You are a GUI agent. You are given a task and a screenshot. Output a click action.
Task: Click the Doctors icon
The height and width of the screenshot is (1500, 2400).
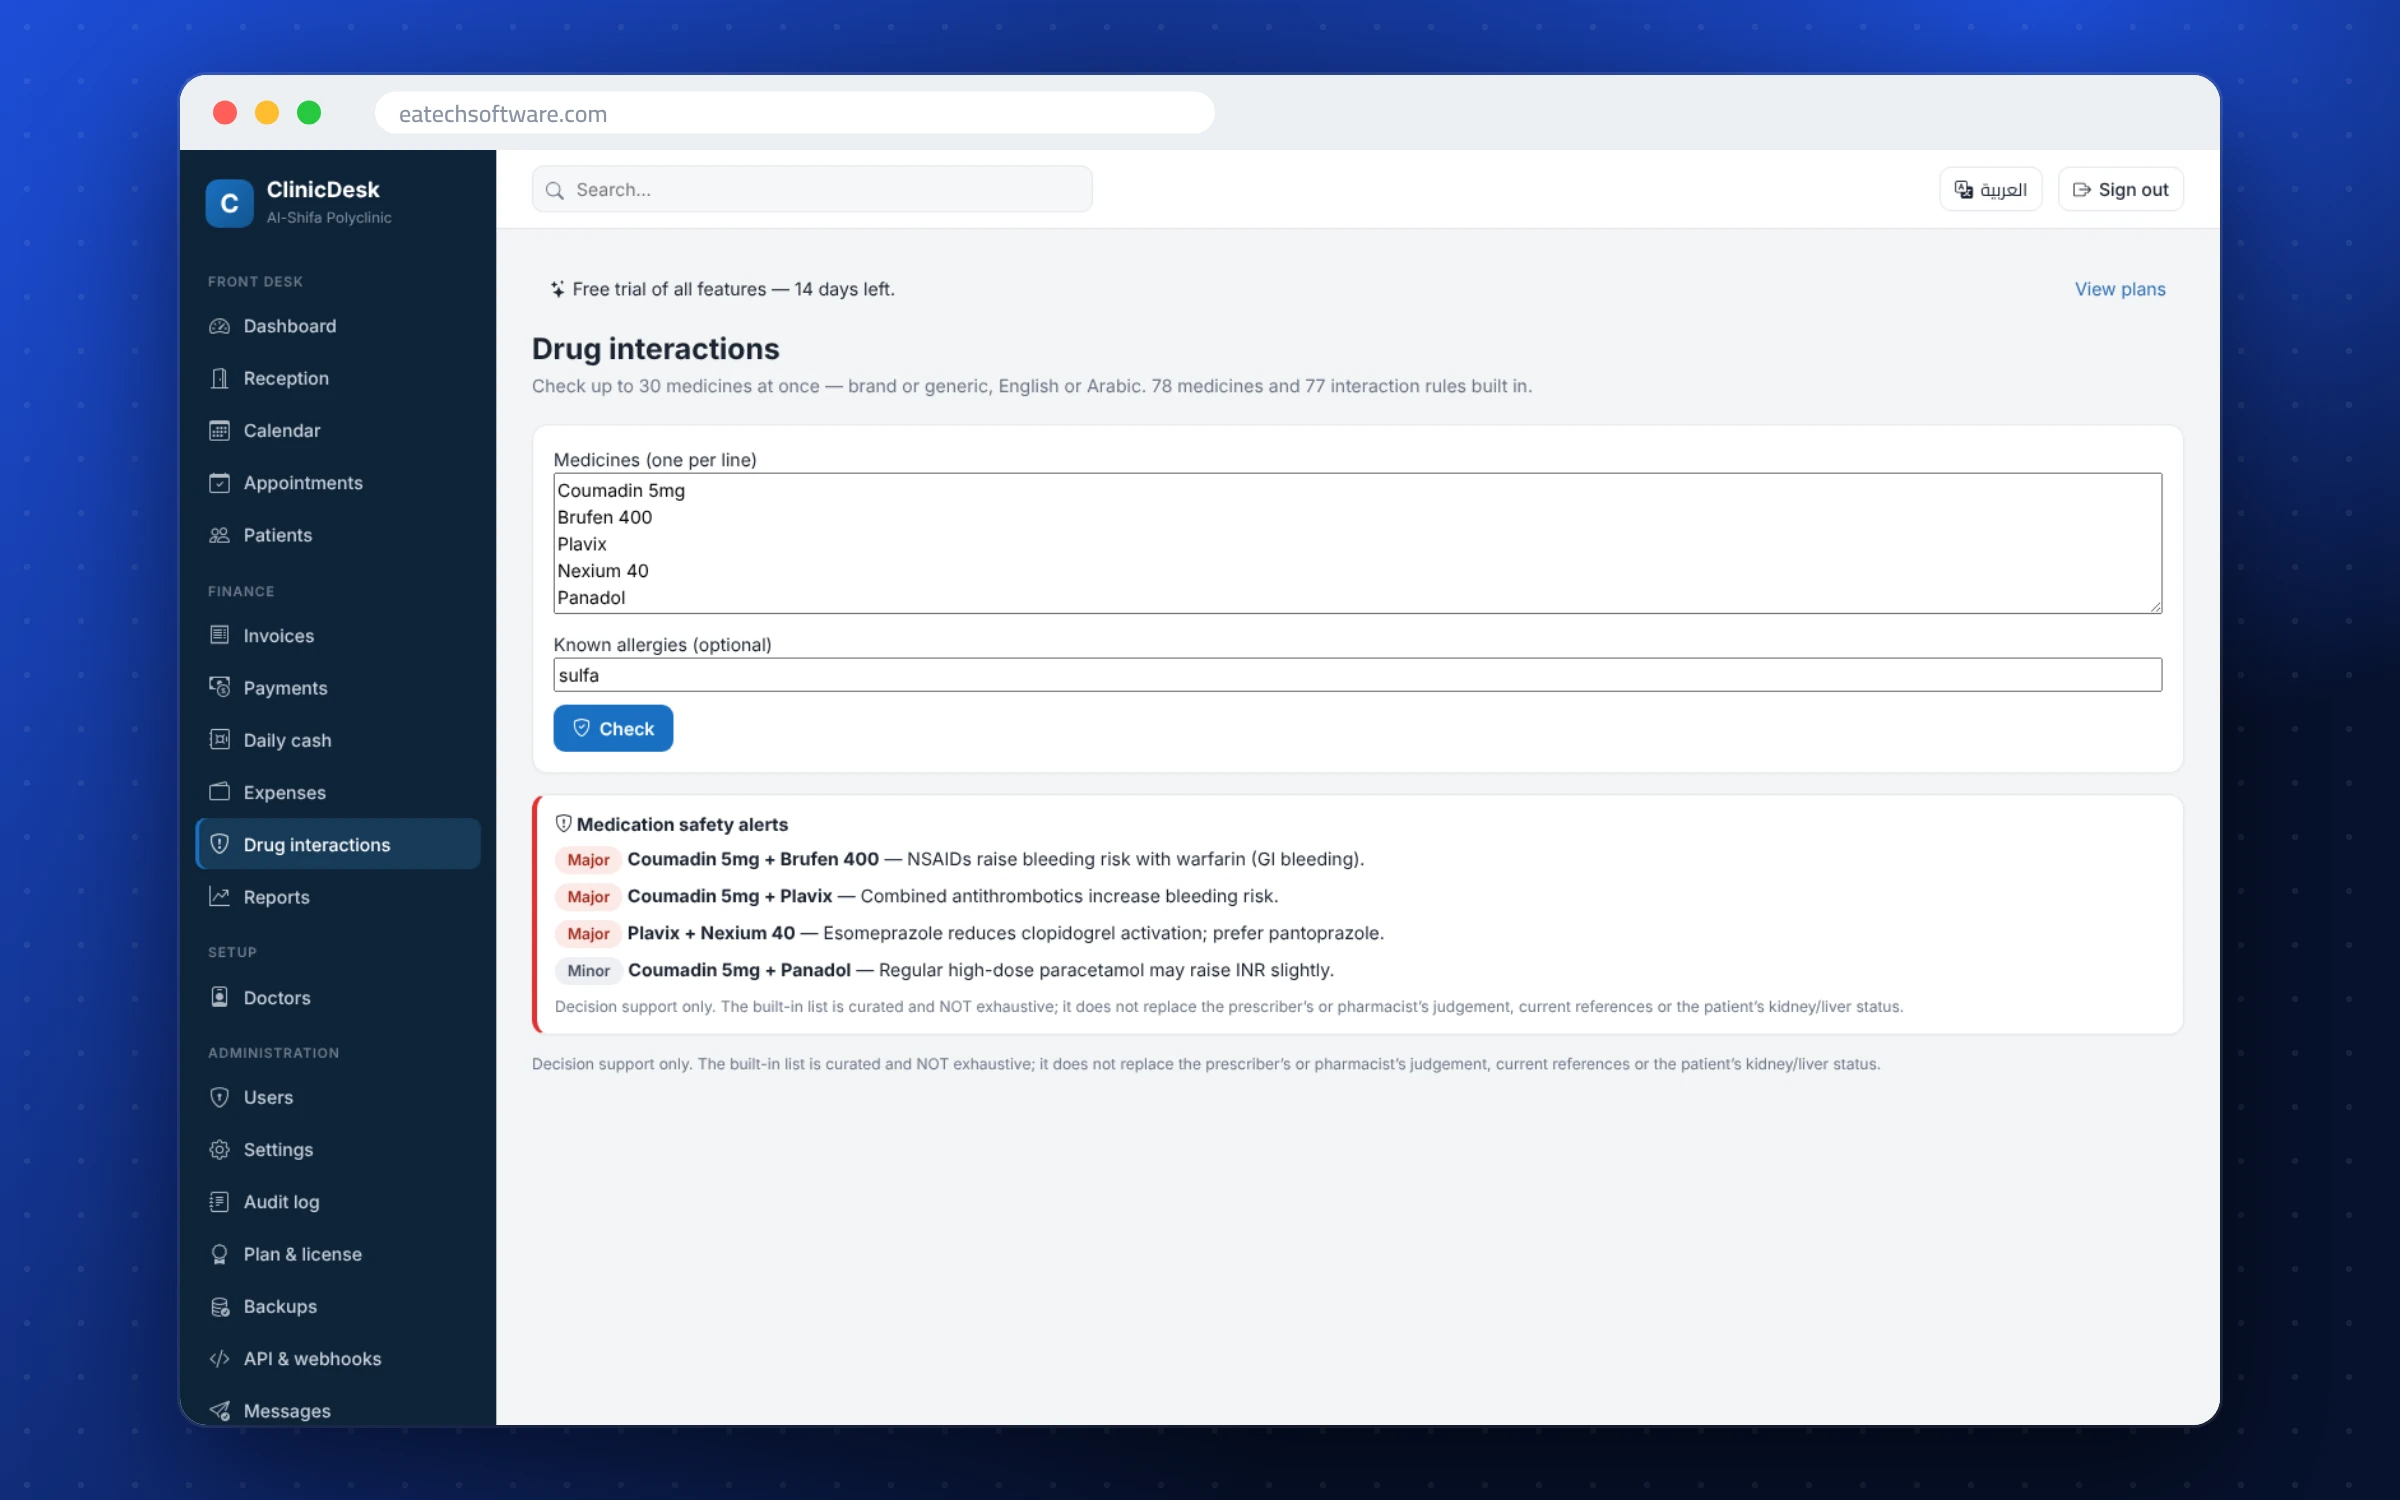(219, 997)
